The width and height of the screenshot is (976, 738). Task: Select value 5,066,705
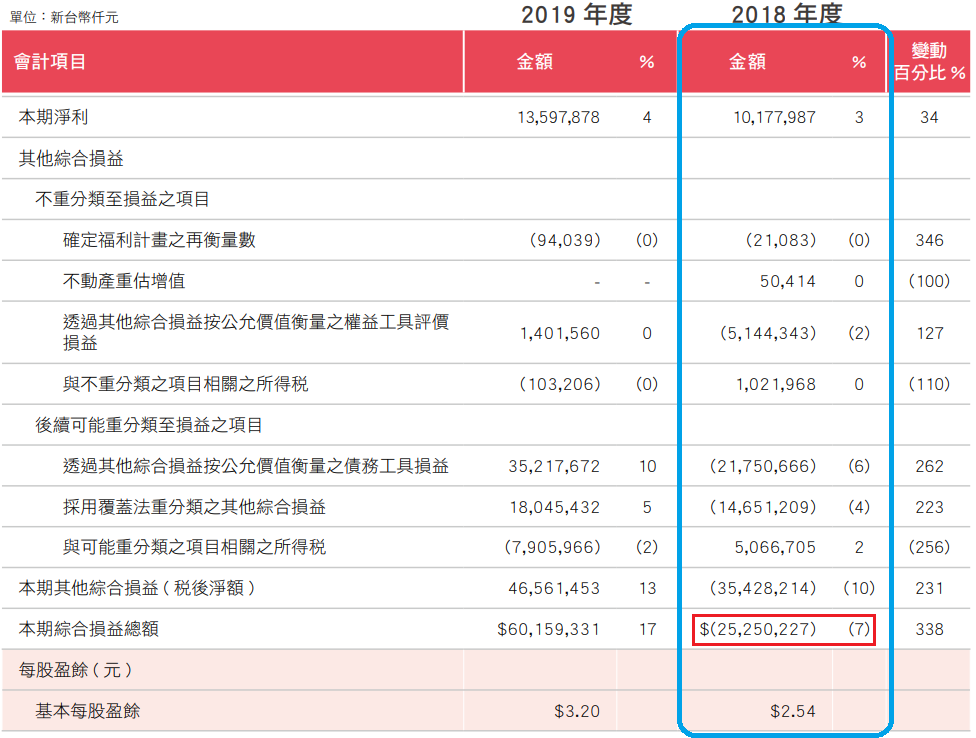(775, 548)
